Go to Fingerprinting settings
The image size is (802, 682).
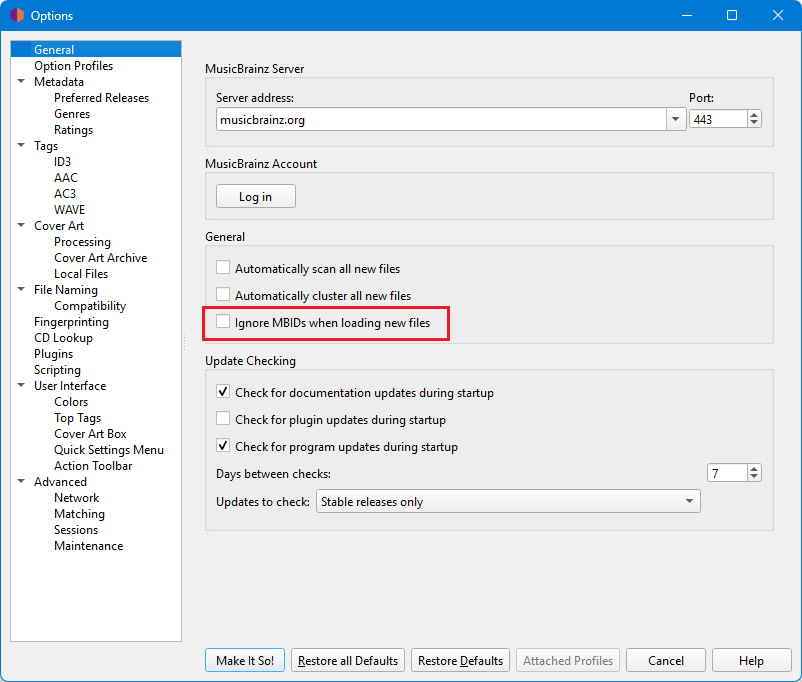[x=71, y=322]
